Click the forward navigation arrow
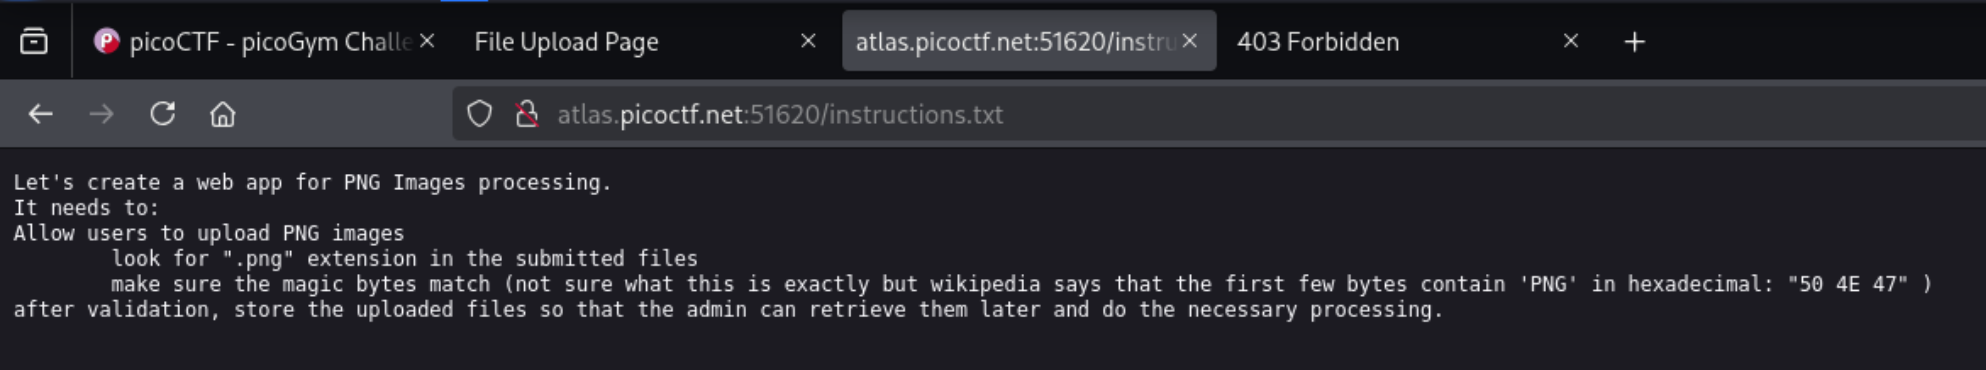Image resolution: width=1986 pixels, height=370 pixels. click(101, 114)
